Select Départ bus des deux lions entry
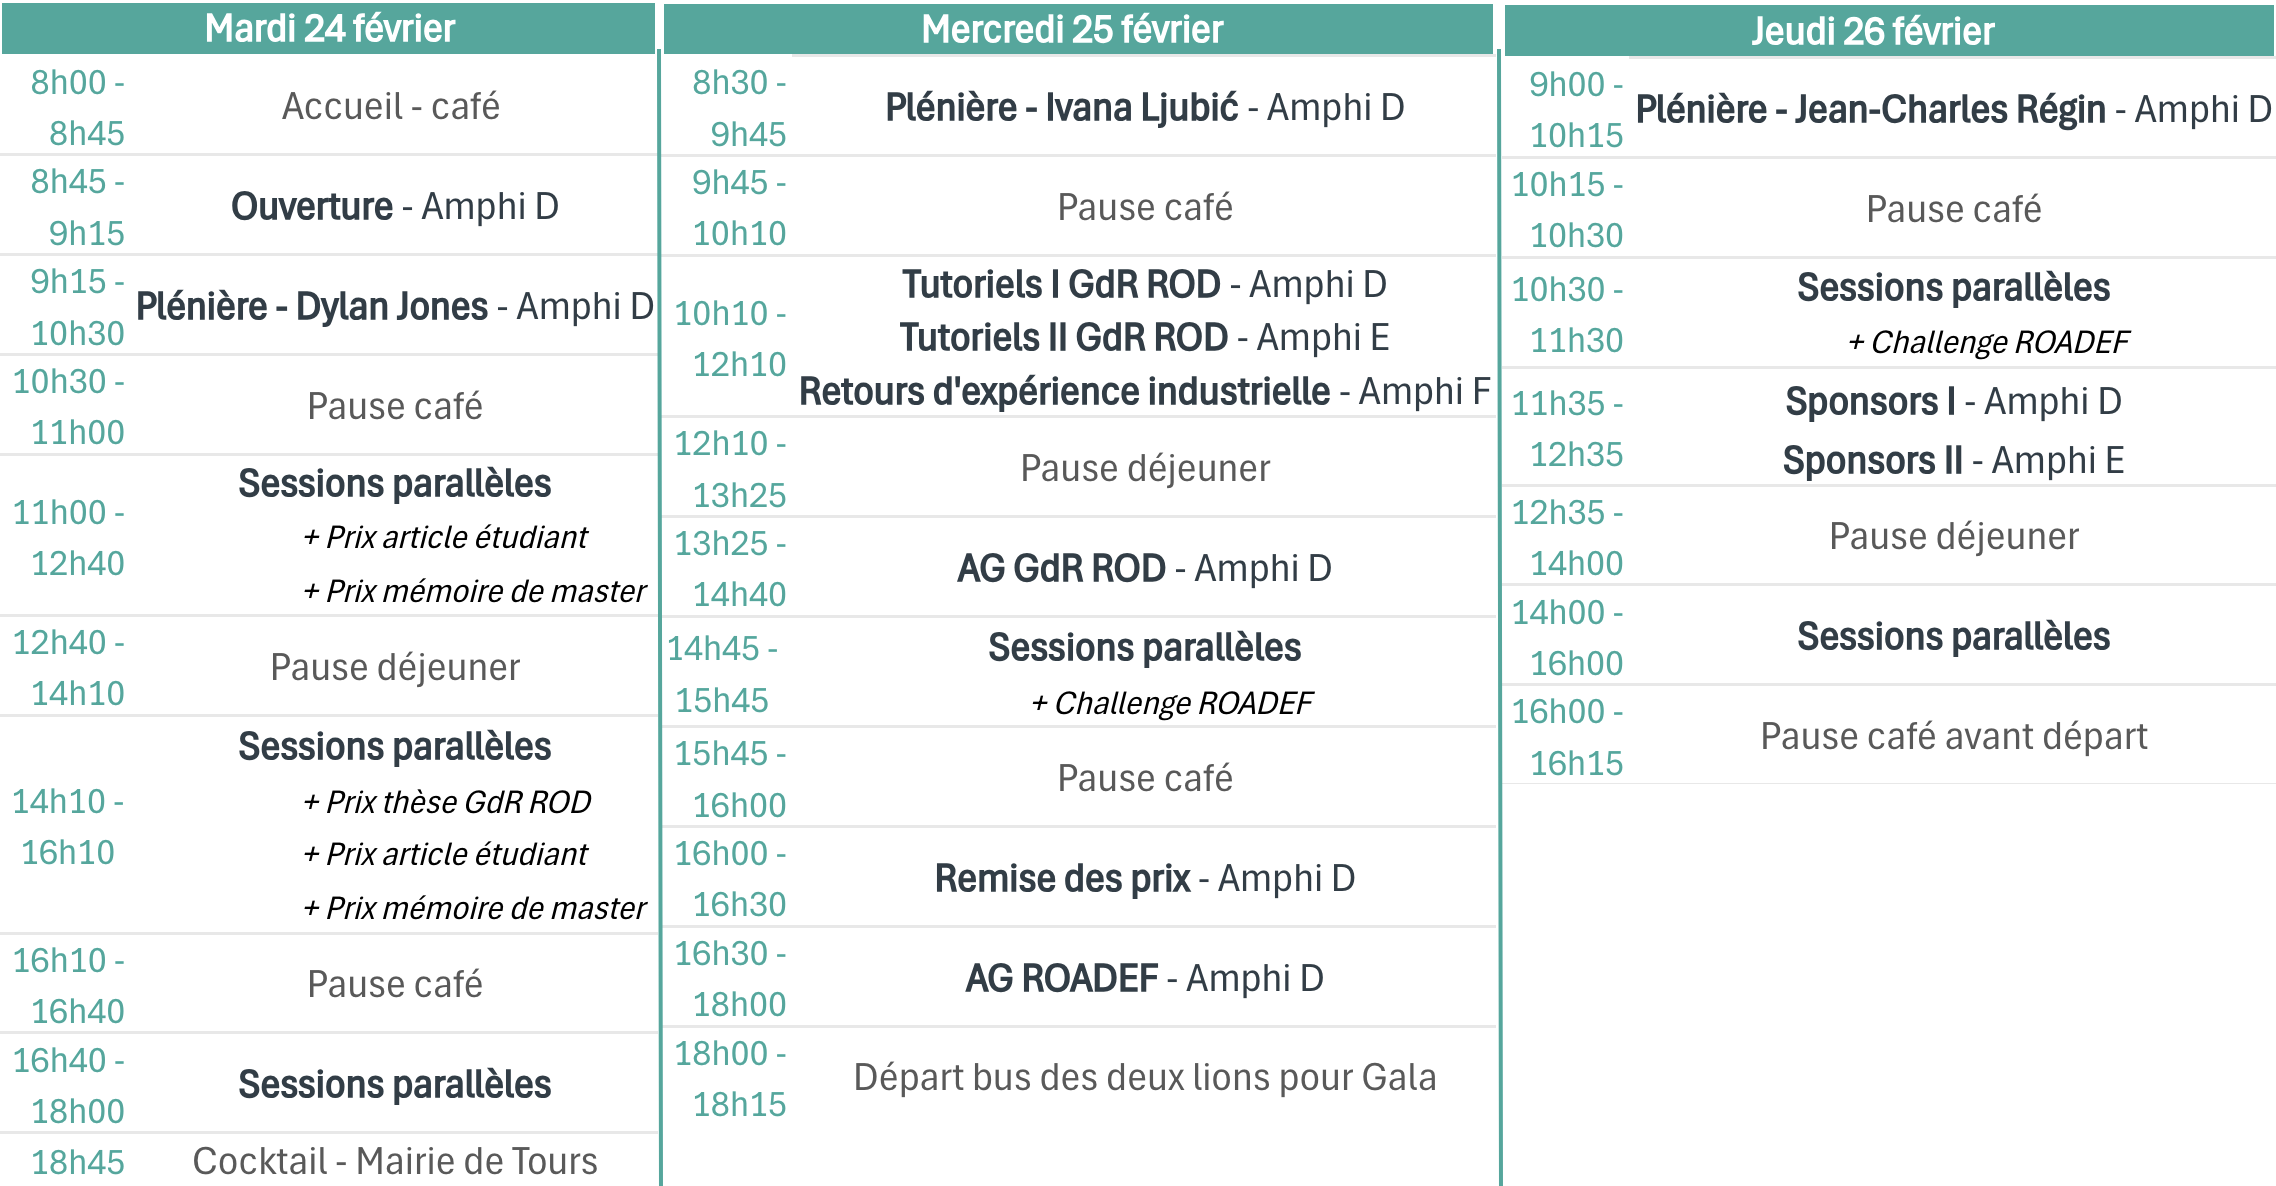This screenshot has height=1186, width=2276. 1144,1078
